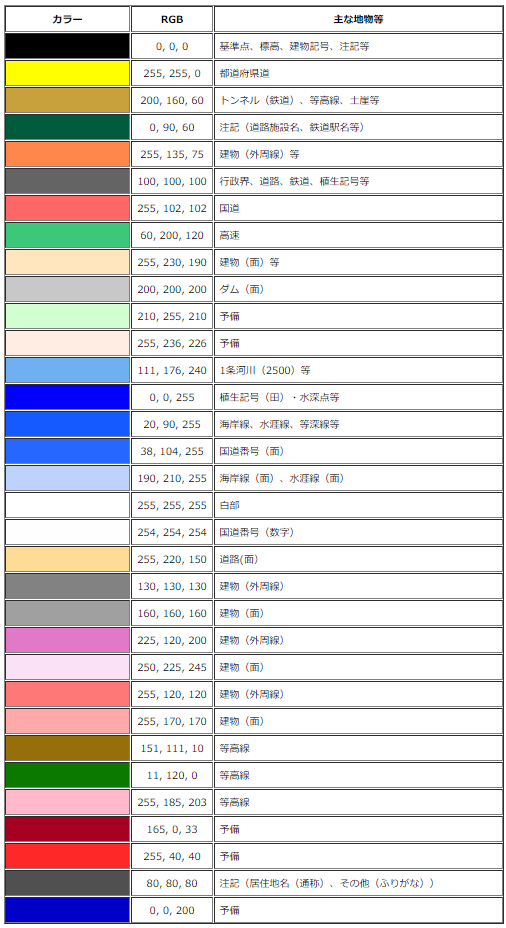Click the bright red swatch 255, 40, 40
This screenshot has height=928, width=506.
coord(67,856)
